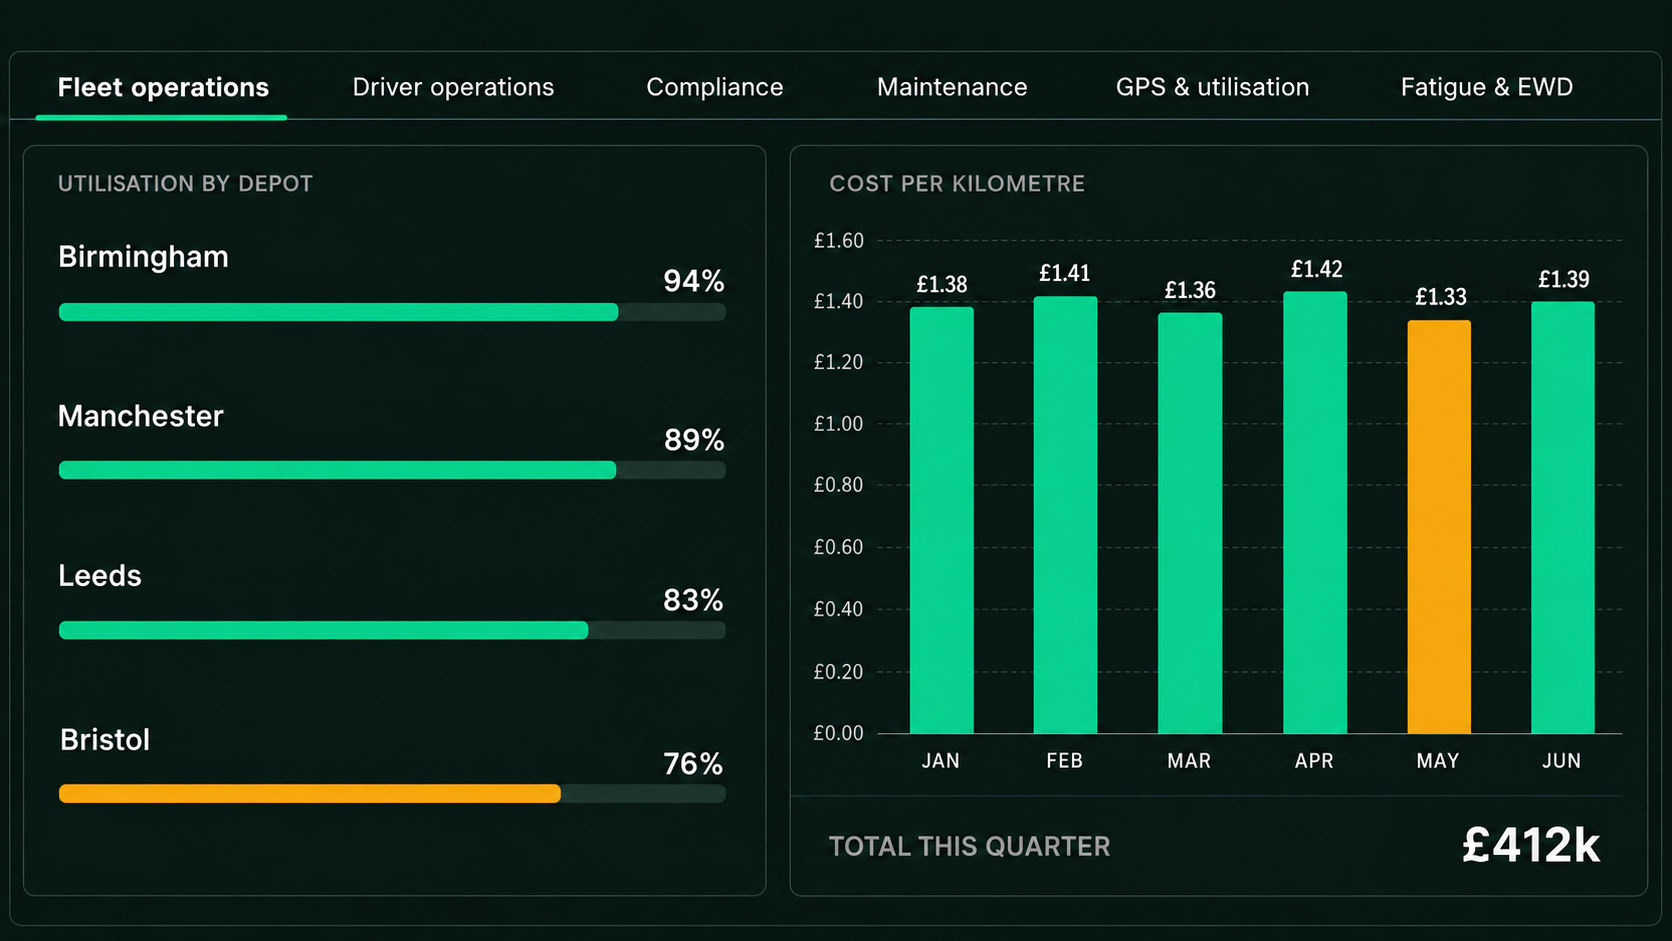
Task: Select the JUN cost bar
Action: click(1563, 518)
